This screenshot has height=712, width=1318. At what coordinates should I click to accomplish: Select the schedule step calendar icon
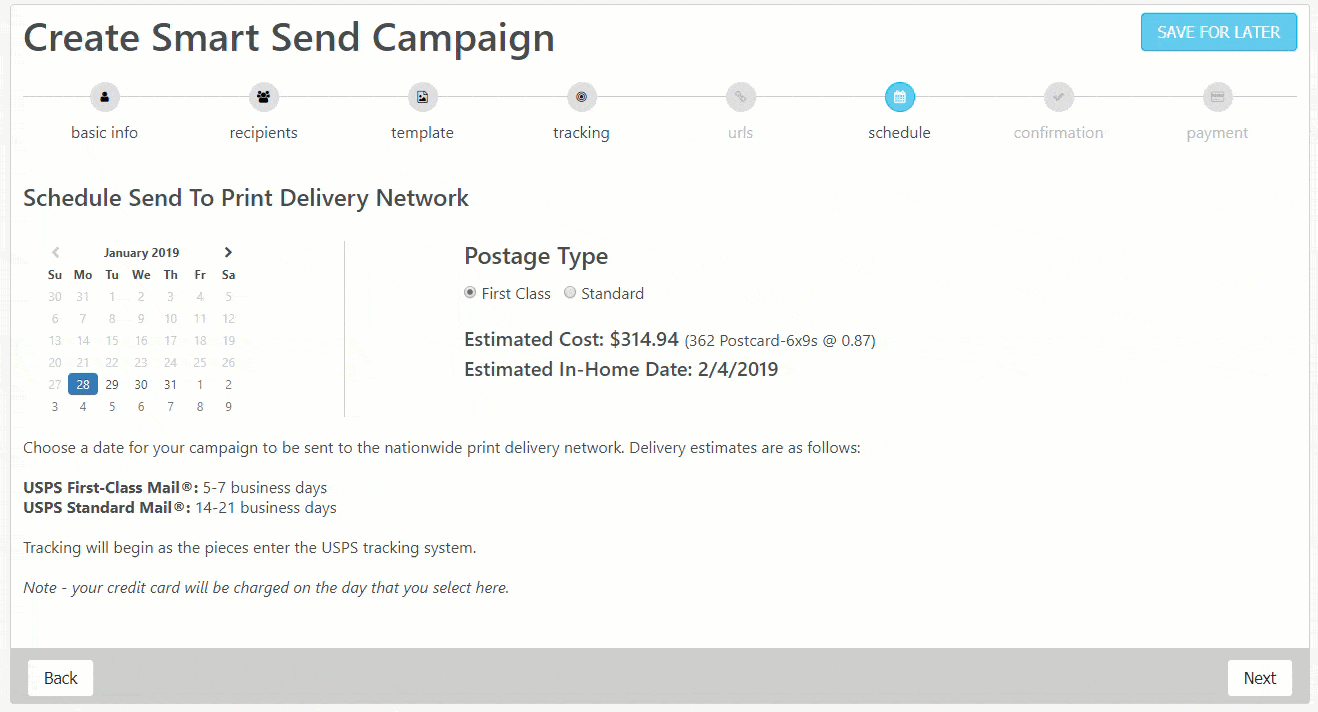click(900, 97)
